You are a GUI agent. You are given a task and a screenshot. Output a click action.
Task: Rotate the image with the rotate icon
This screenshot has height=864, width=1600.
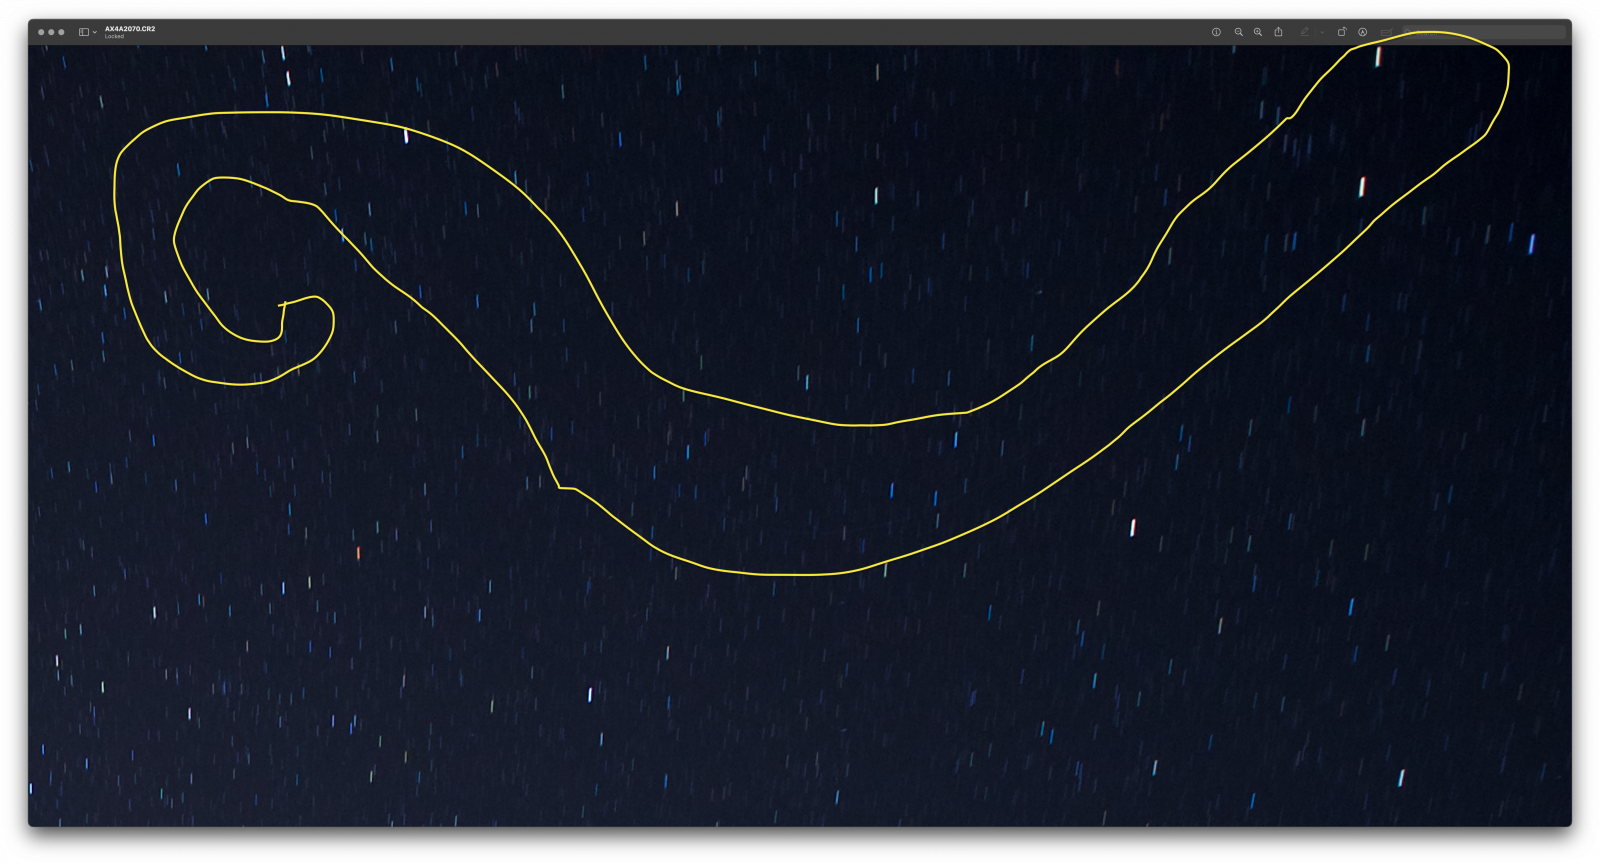pyautogui.click(x=1342, y=32)
